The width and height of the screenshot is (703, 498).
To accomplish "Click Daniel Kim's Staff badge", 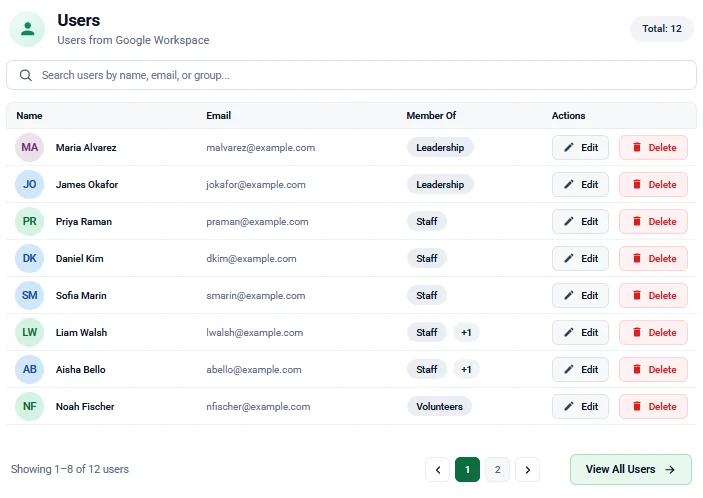I will (426, 259).
